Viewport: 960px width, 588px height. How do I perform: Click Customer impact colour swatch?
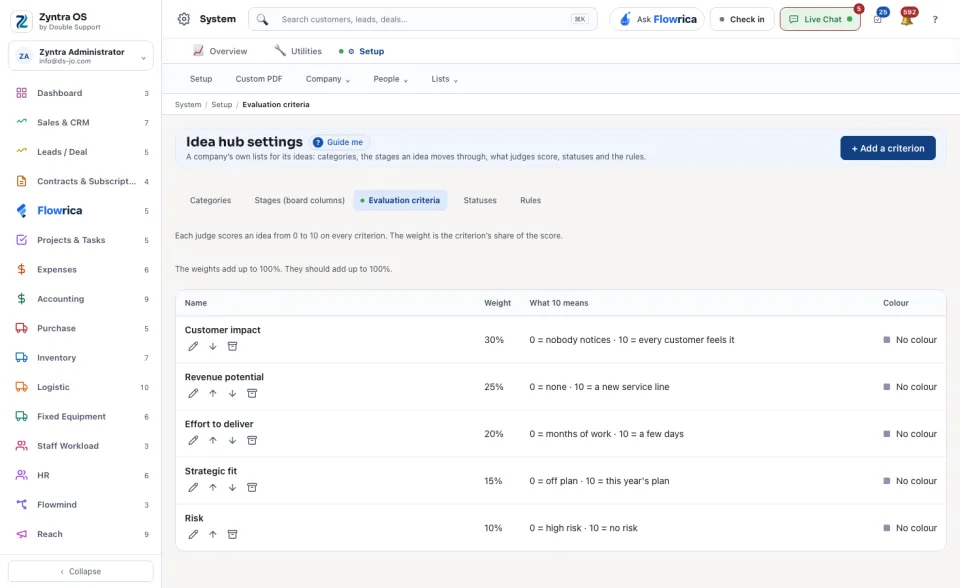coord(887,340)
